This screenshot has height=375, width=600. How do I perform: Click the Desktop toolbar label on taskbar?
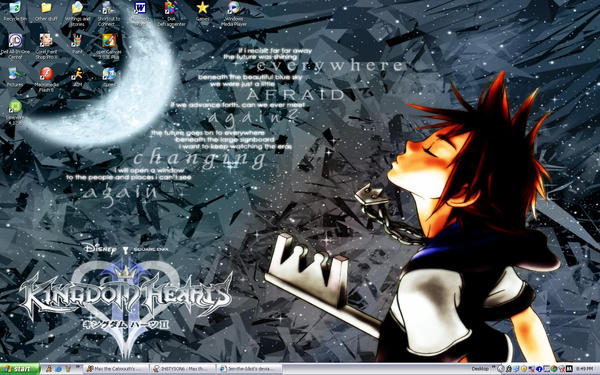click(480, 369)
